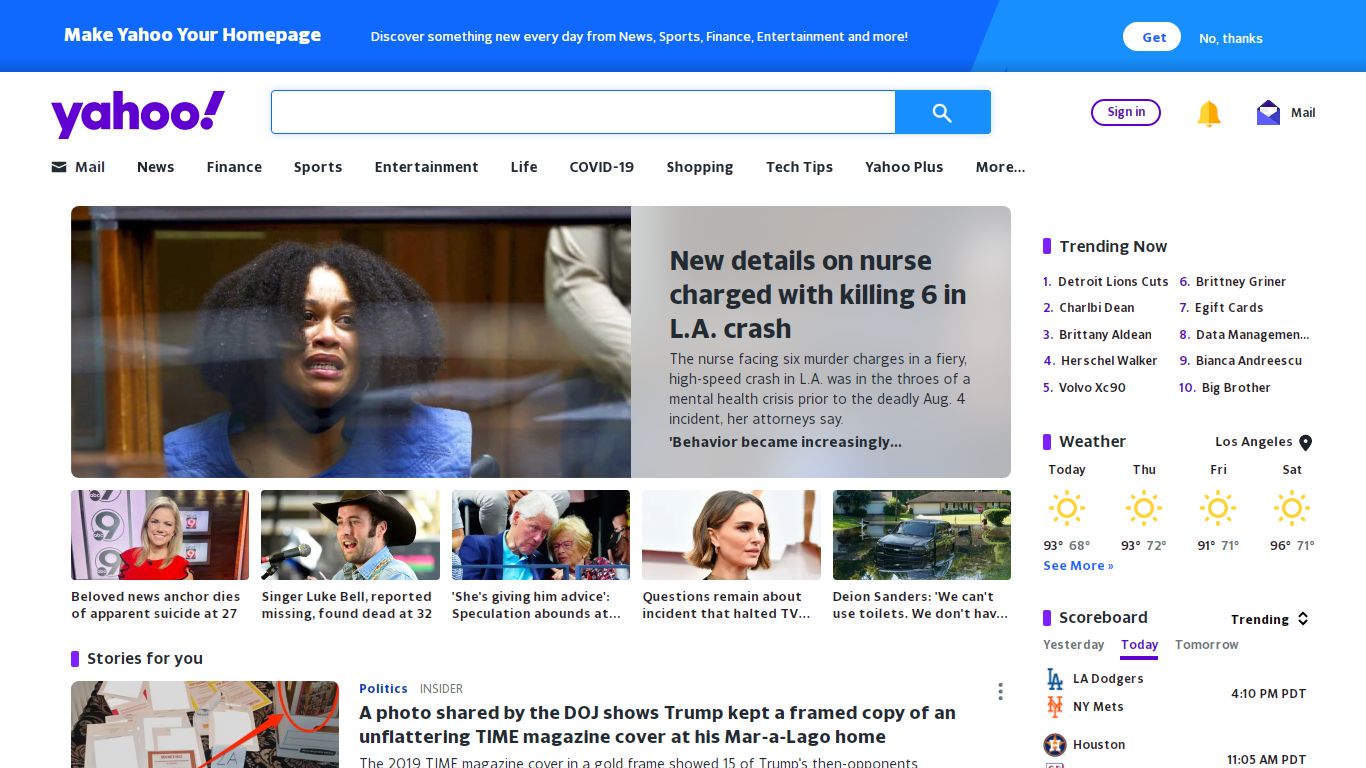Open Yahoo Plus in the navigation bar
The height and width of the screenshot is (768, 1366).
[x=904, y=167]
